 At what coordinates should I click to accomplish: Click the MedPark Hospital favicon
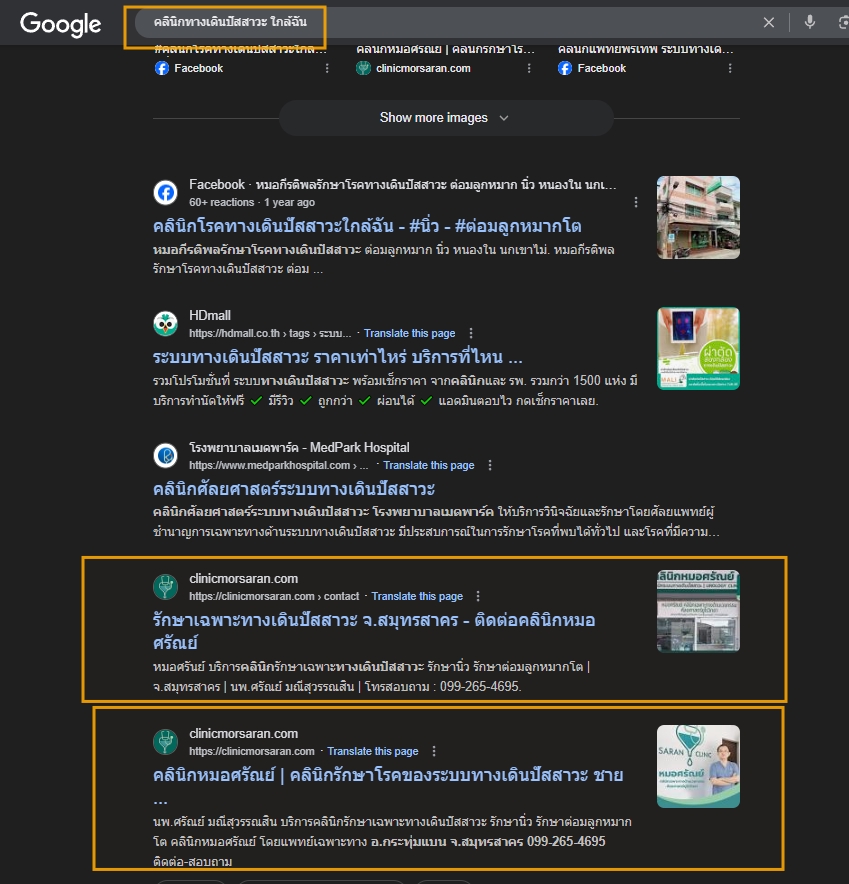point(165,455)
